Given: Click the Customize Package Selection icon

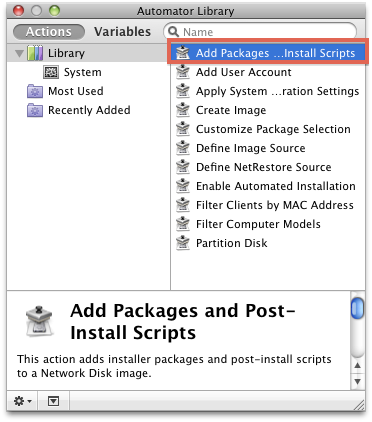Looking at the screenshot, I should tap(183, 129).
